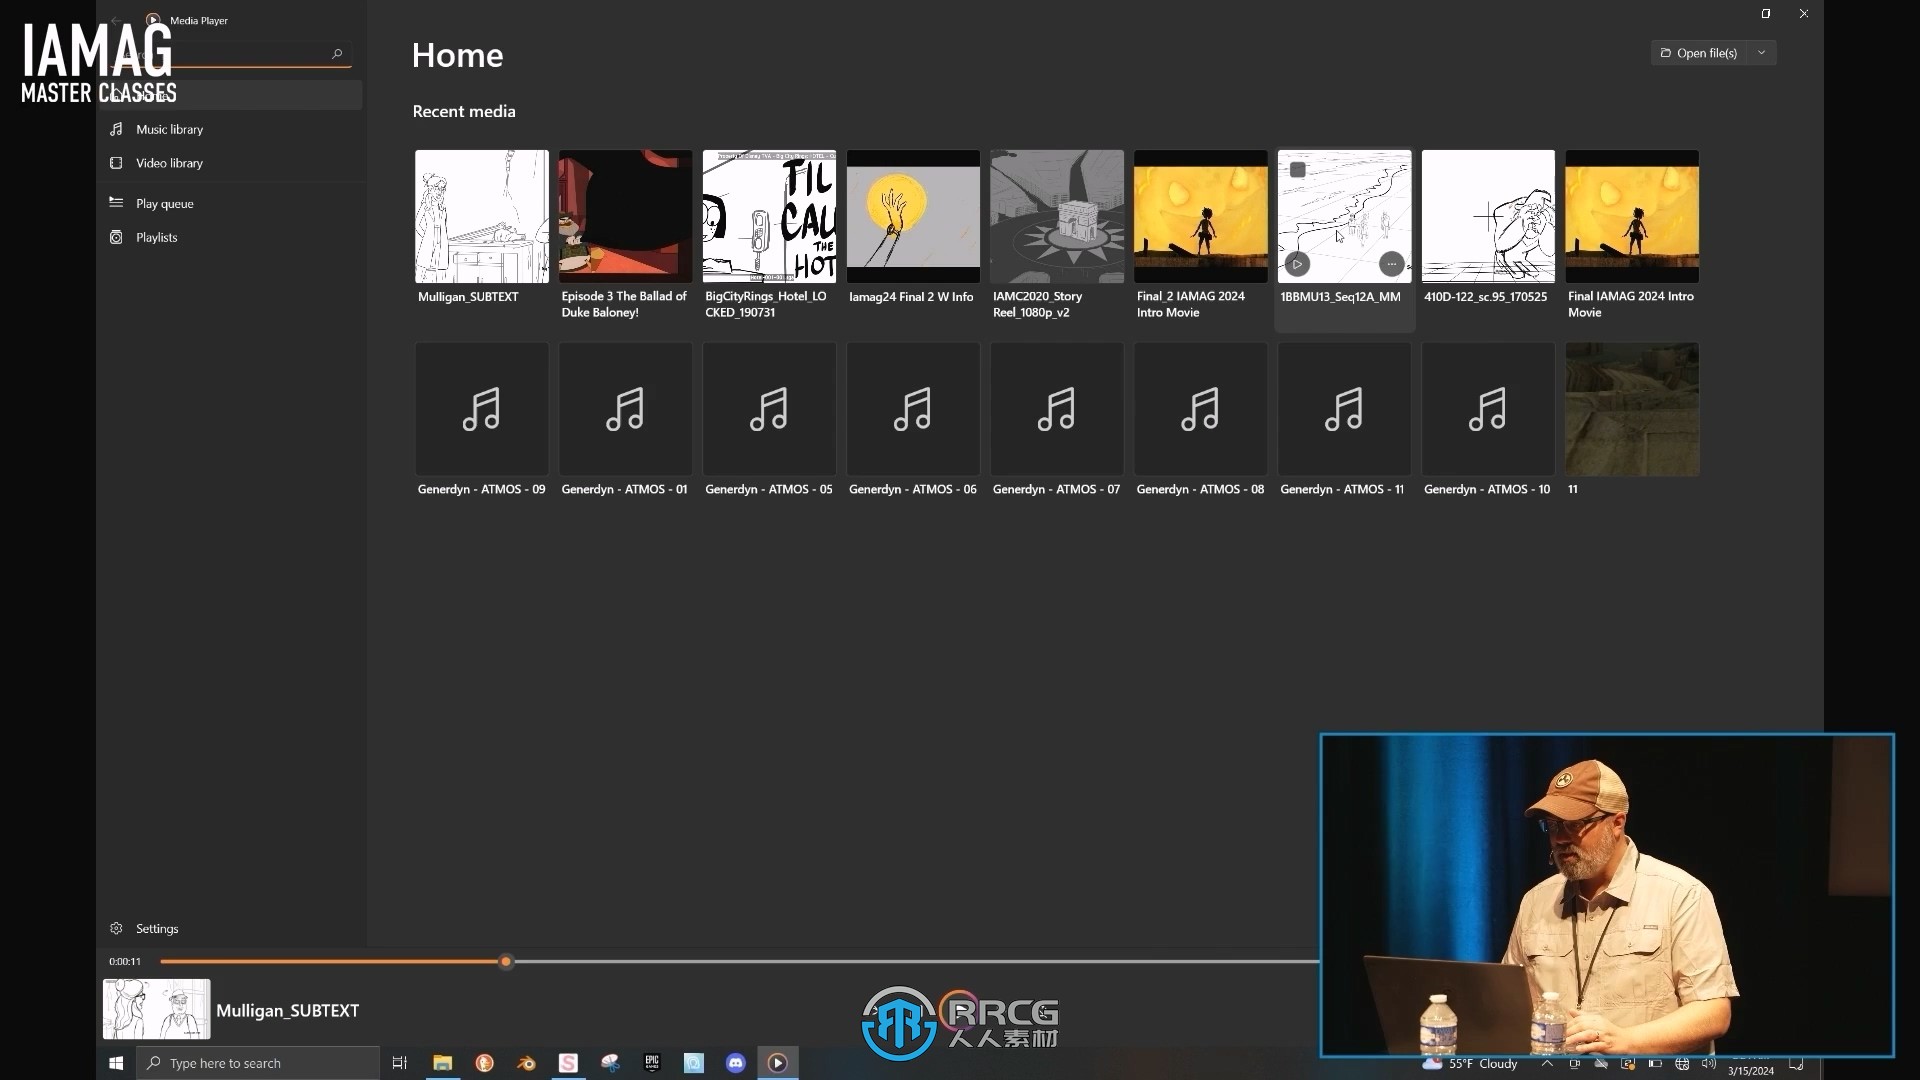Click the now-playing Mulligan_SUBTEXT thumbnail
The width and height of the screenshot is (1920, 1080).
point(157,1009)
